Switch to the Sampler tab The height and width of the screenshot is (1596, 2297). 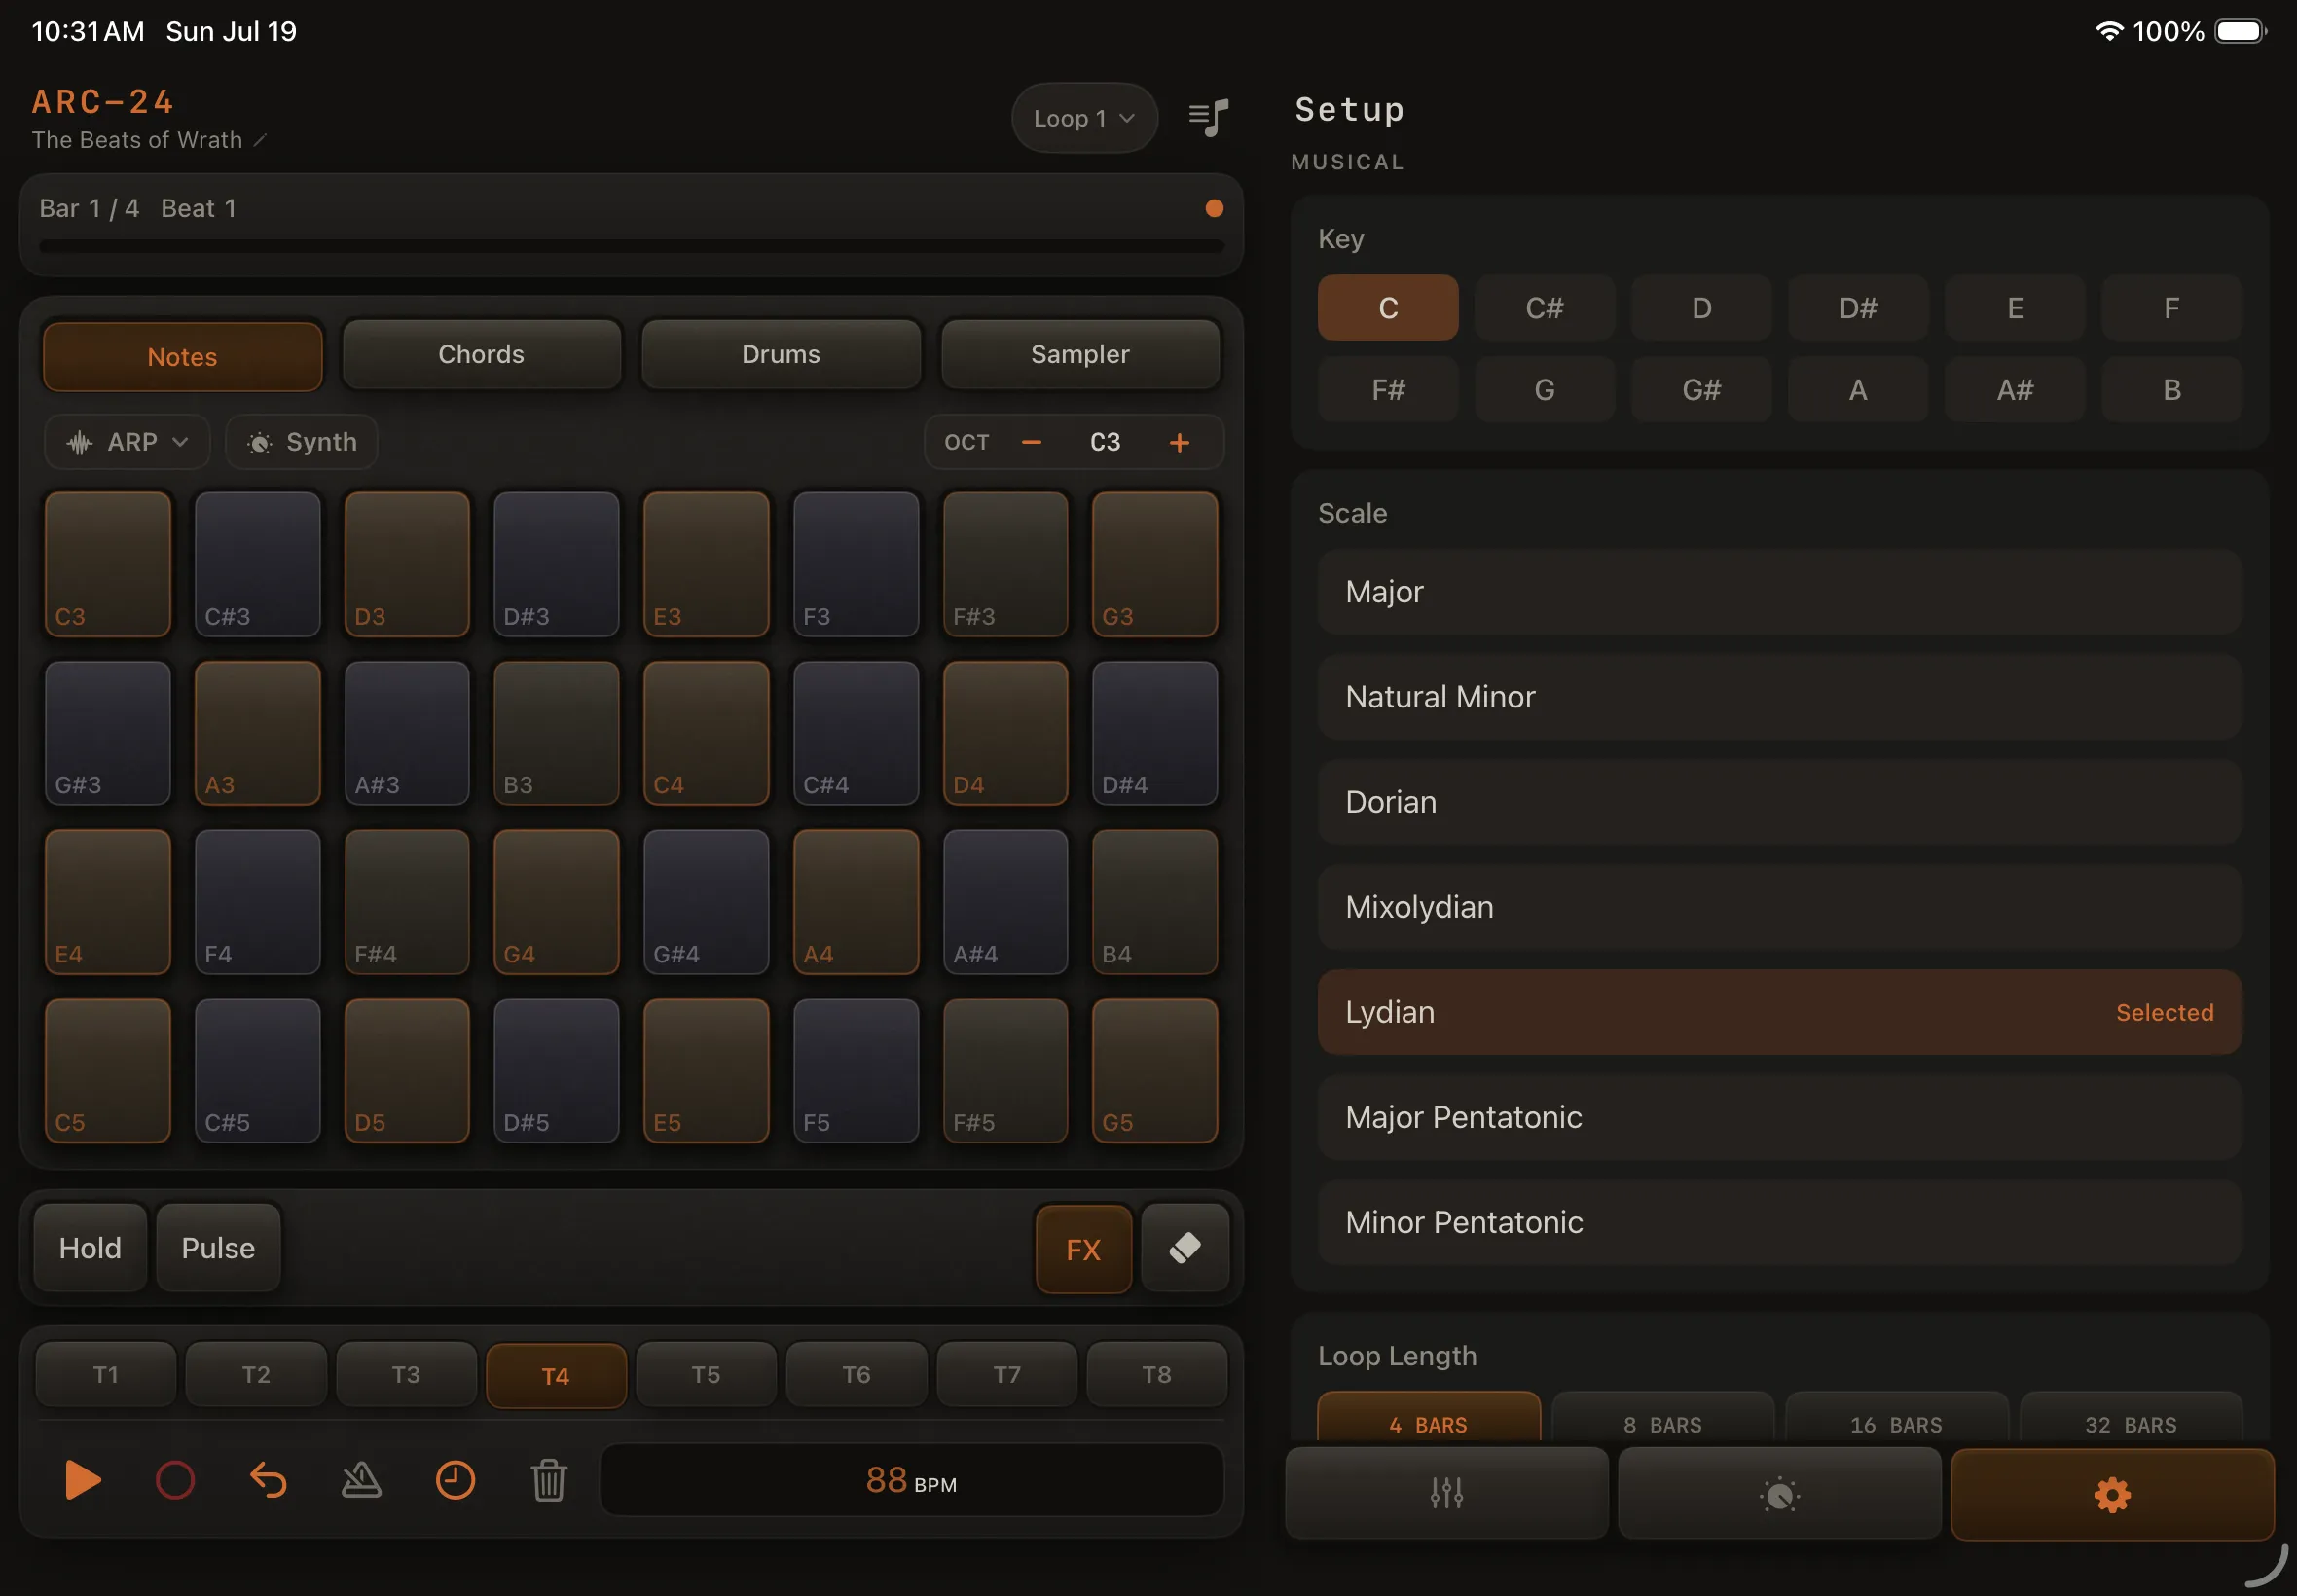pyautogui.click(x=1080, y=354)
